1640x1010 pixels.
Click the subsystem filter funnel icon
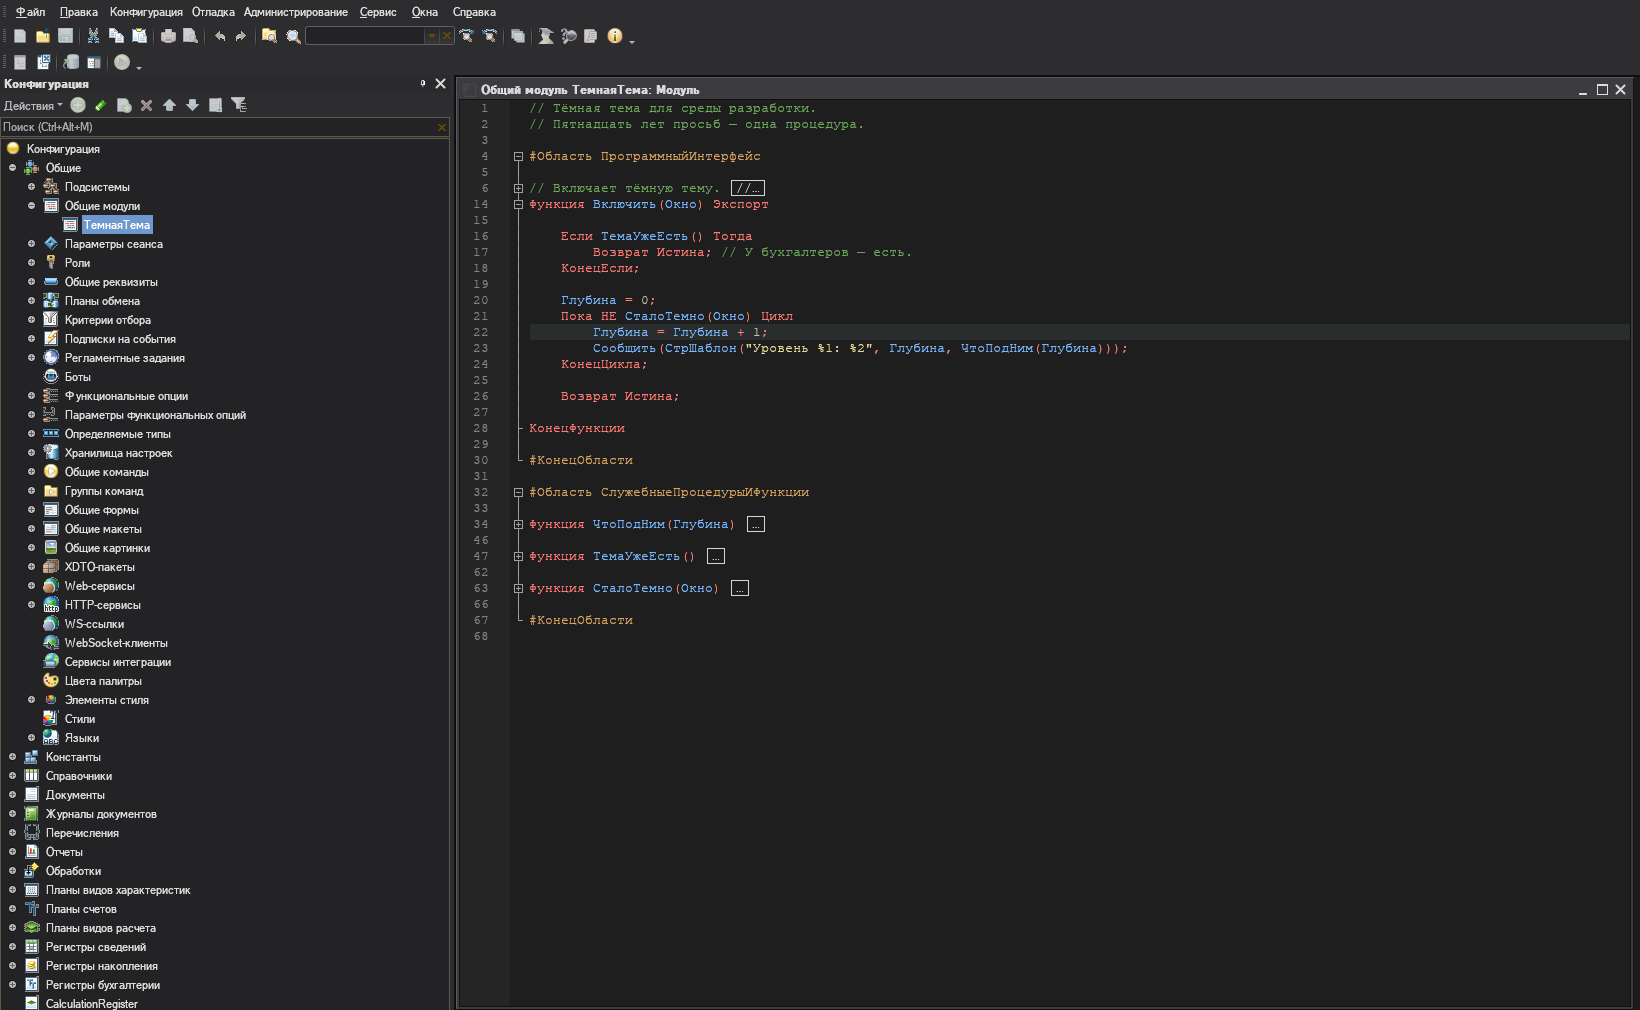tap(239, 105)
